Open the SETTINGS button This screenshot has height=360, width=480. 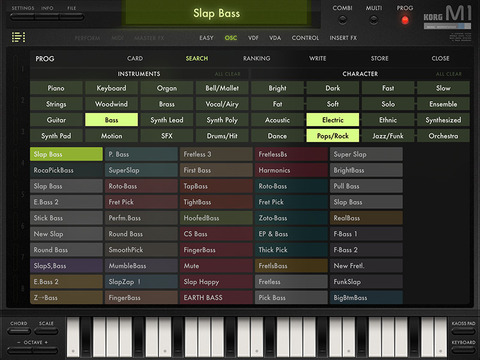[x=23, y=17]
